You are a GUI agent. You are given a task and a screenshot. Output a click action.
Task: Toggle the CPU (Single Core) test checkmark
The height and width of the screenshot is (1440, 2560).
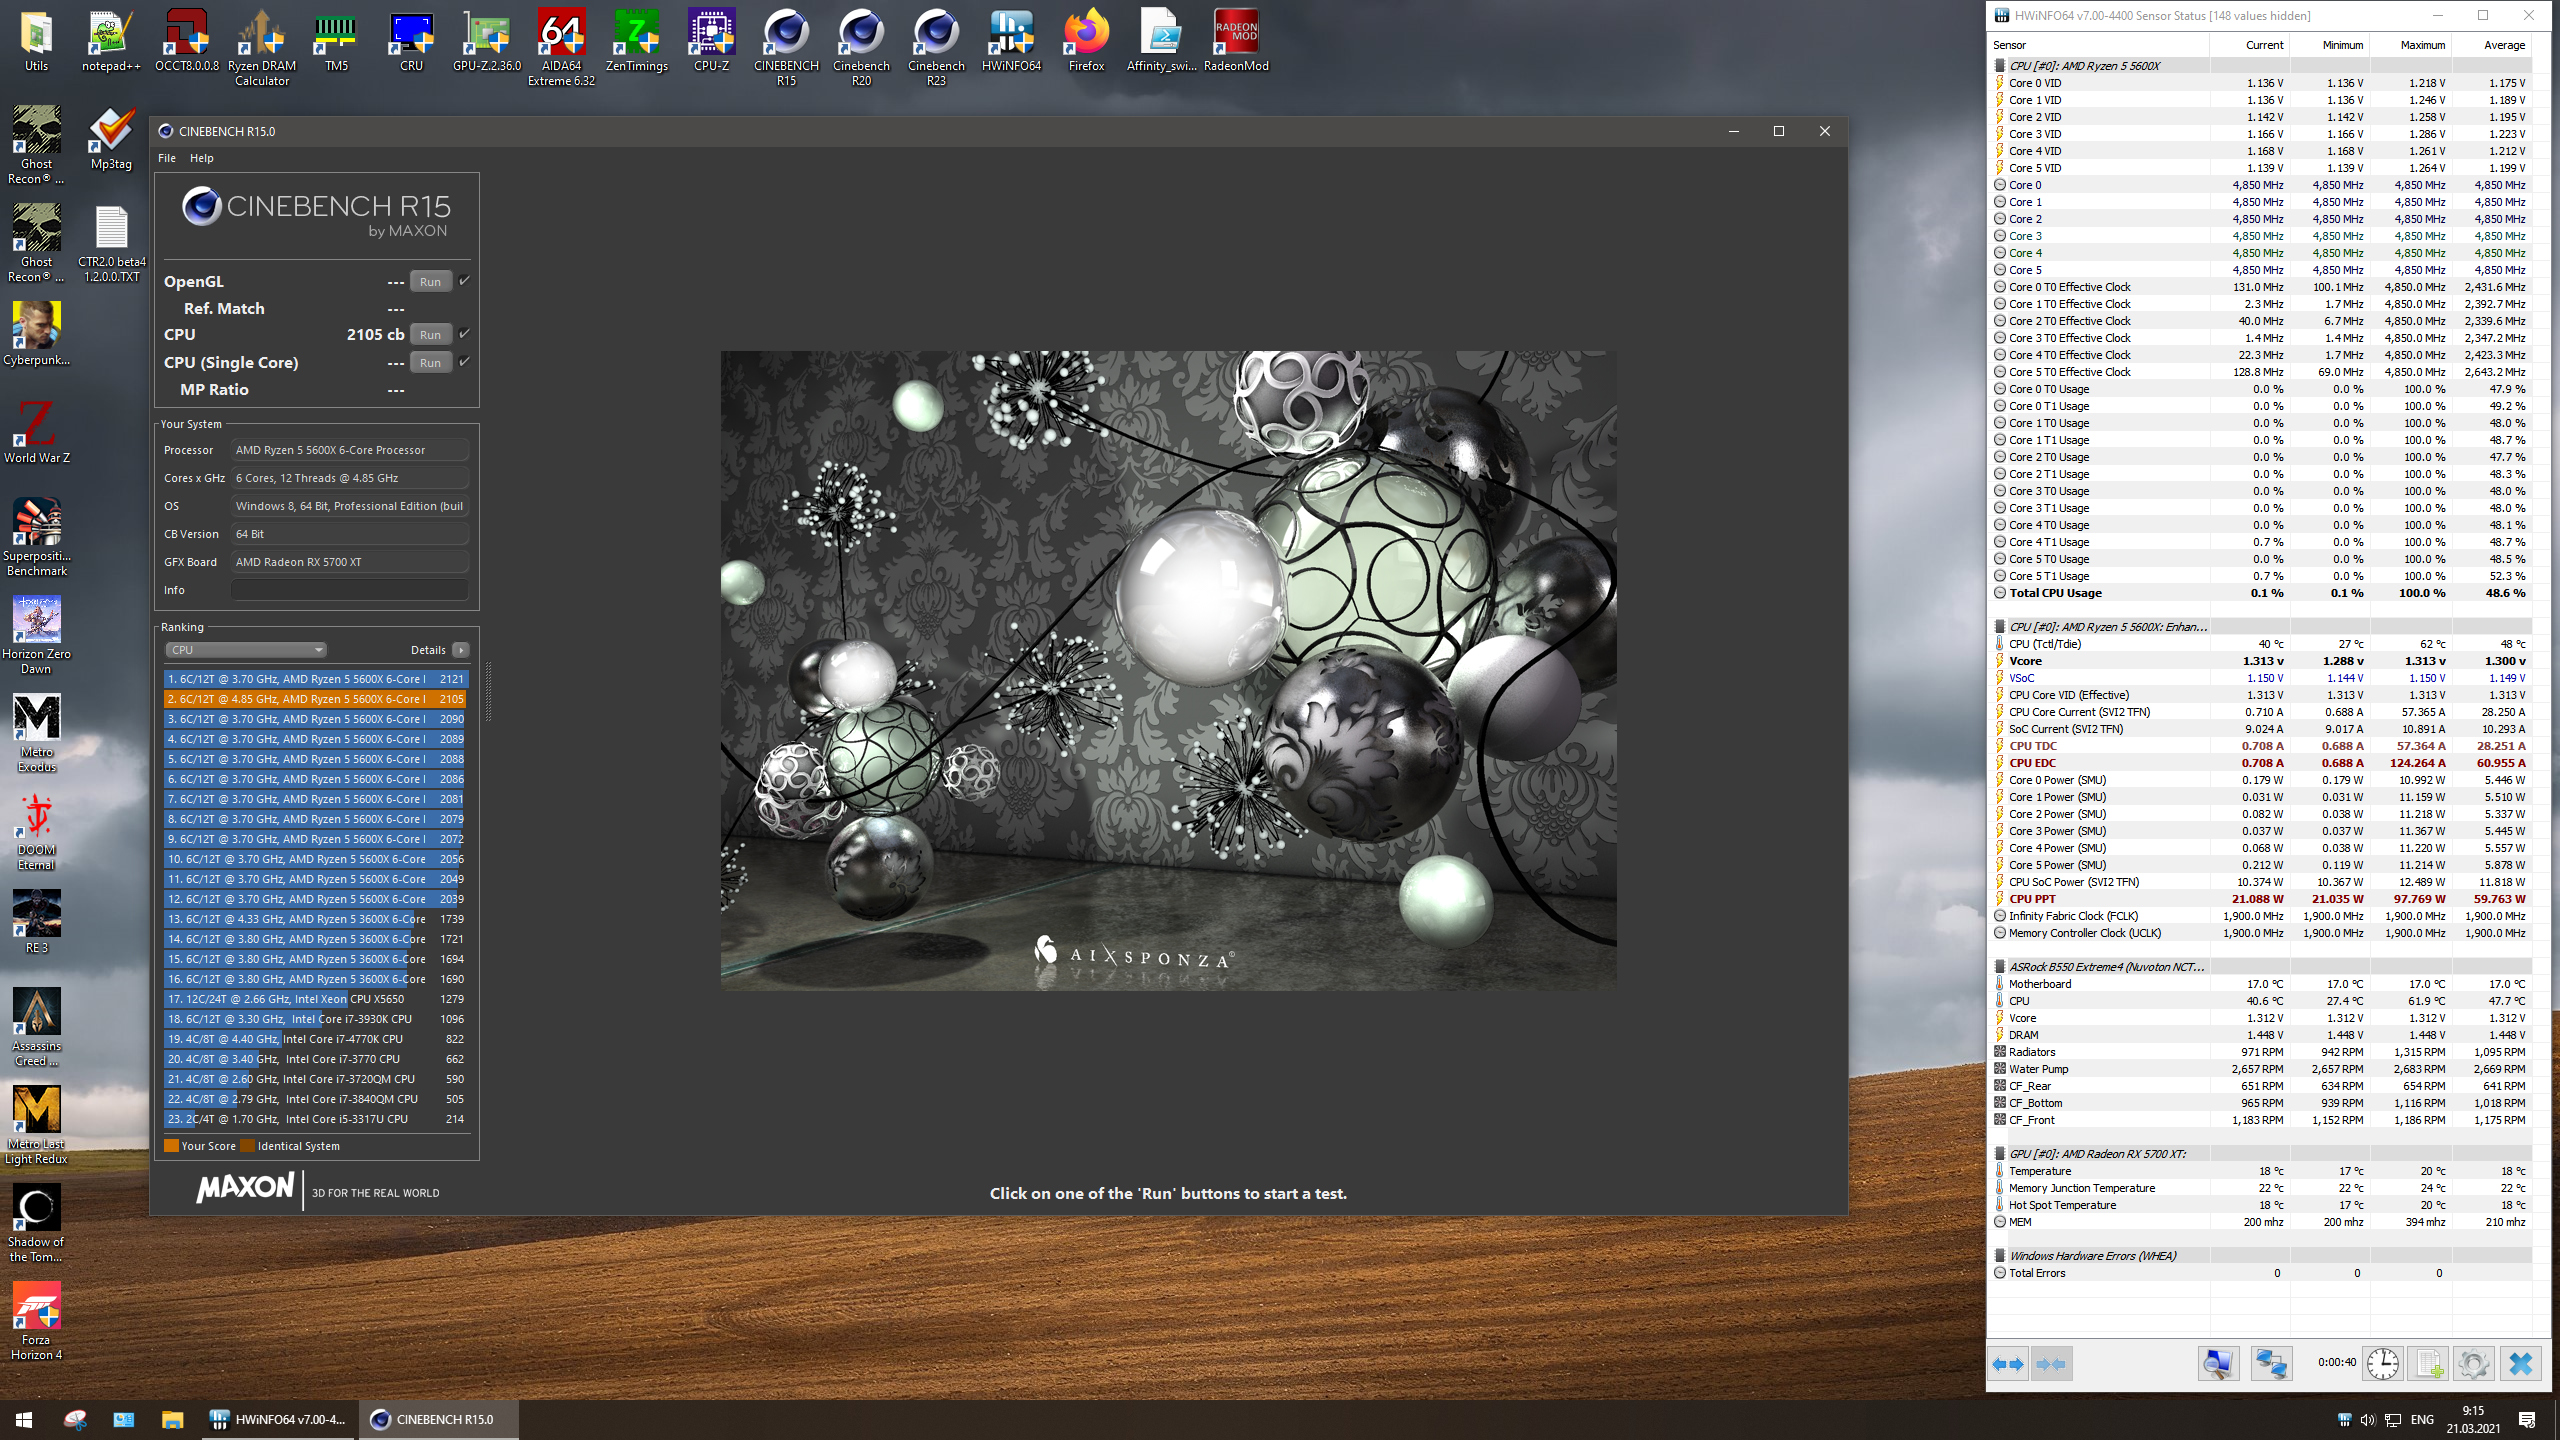point(464,362)
